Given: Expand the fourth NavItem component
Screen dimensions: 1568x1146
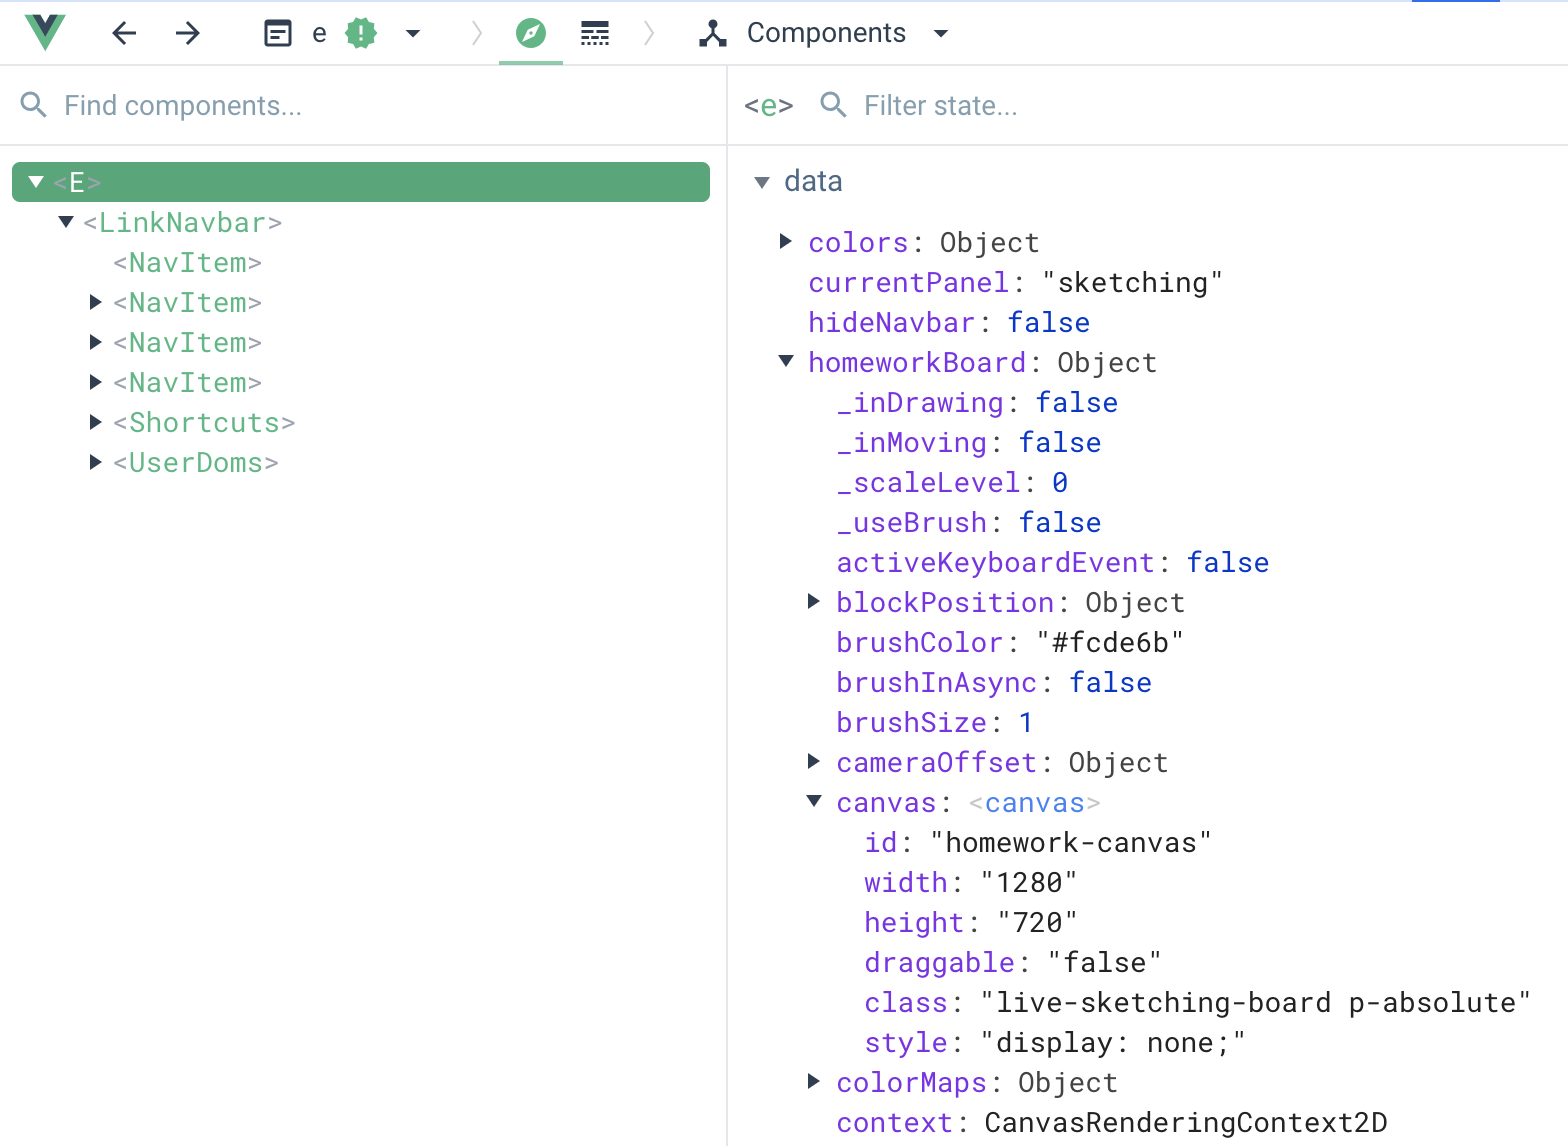Looking at the screenshot, I should coord(96,382).
